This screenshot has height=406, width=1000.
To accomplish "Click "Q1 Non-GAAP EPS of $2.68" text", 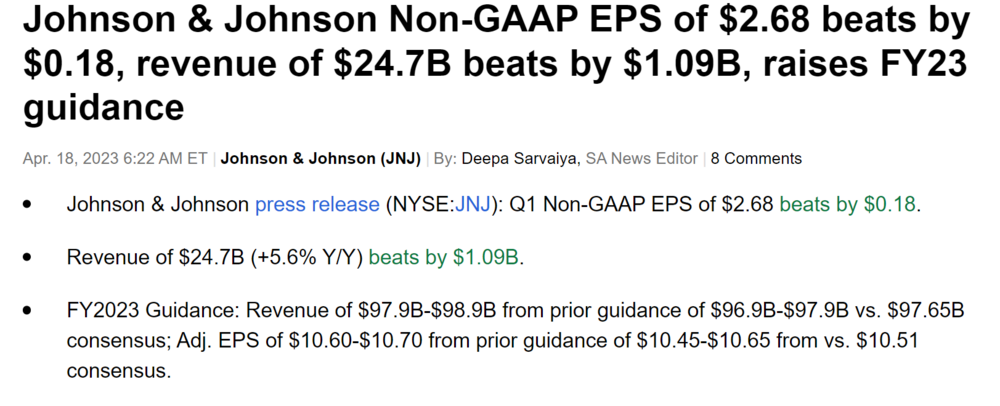I will point(642,205).
